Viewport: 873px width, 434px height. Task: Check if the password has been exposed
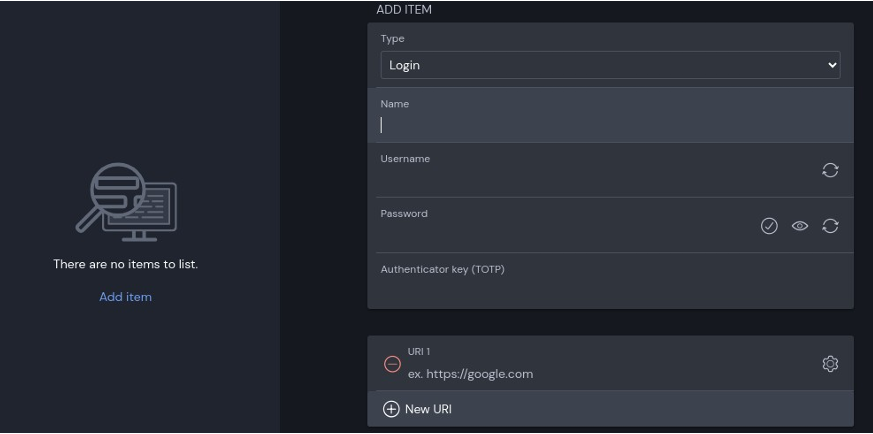(x=769, y=226)
